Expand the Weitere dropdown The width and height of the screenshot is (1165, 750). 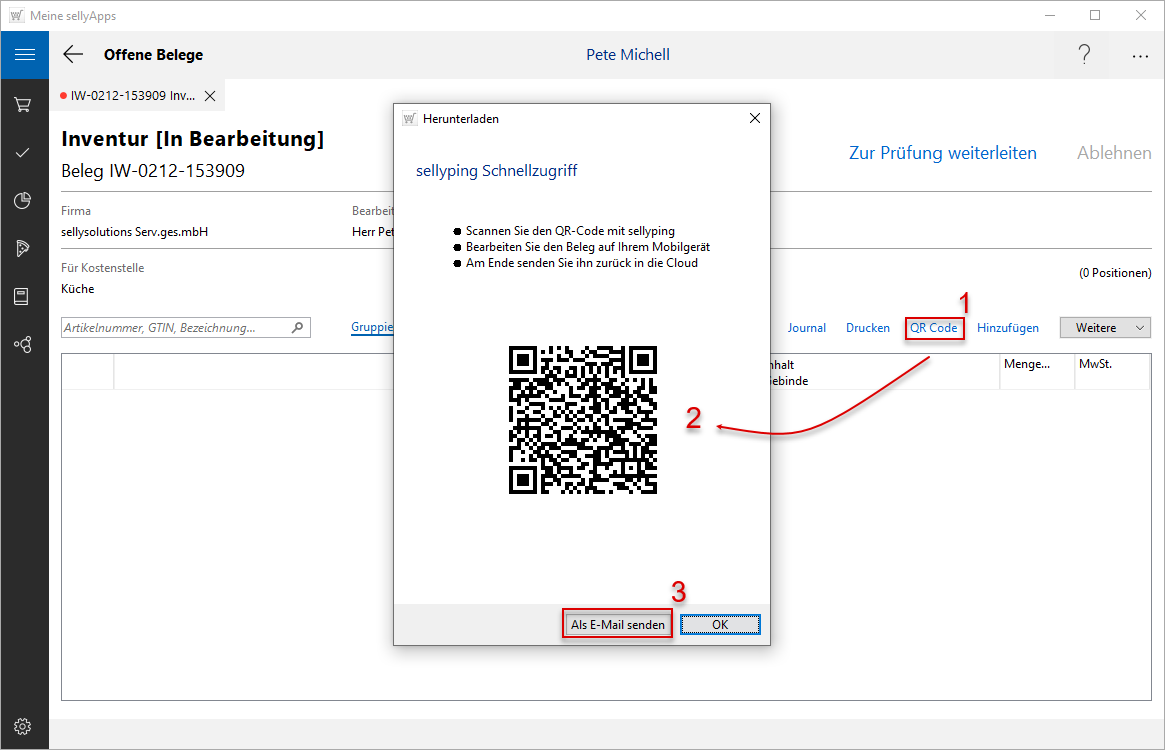click(1105, 328)
